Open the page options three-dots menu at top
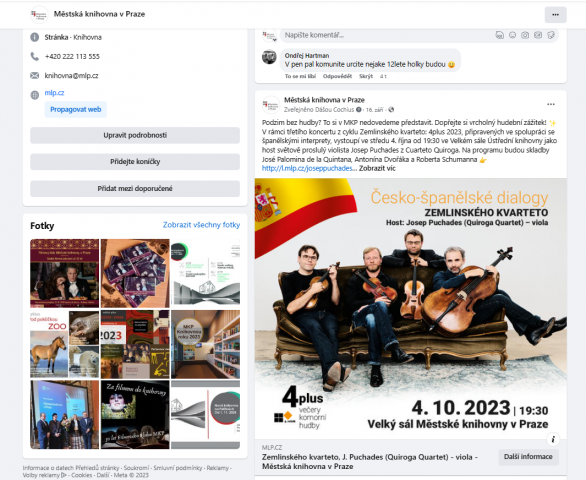The height and width of the screenshot is (480, 586). [555, 15]
